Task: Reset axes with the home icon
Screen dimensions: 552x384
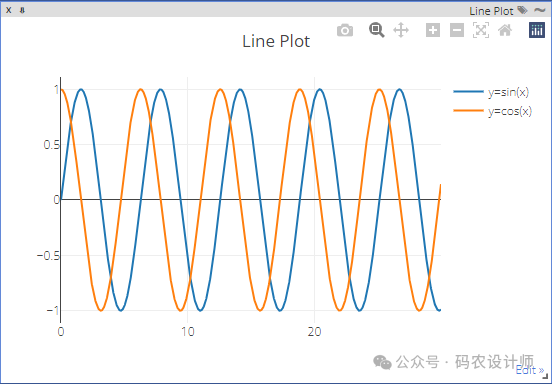Action: pos(505,30)
